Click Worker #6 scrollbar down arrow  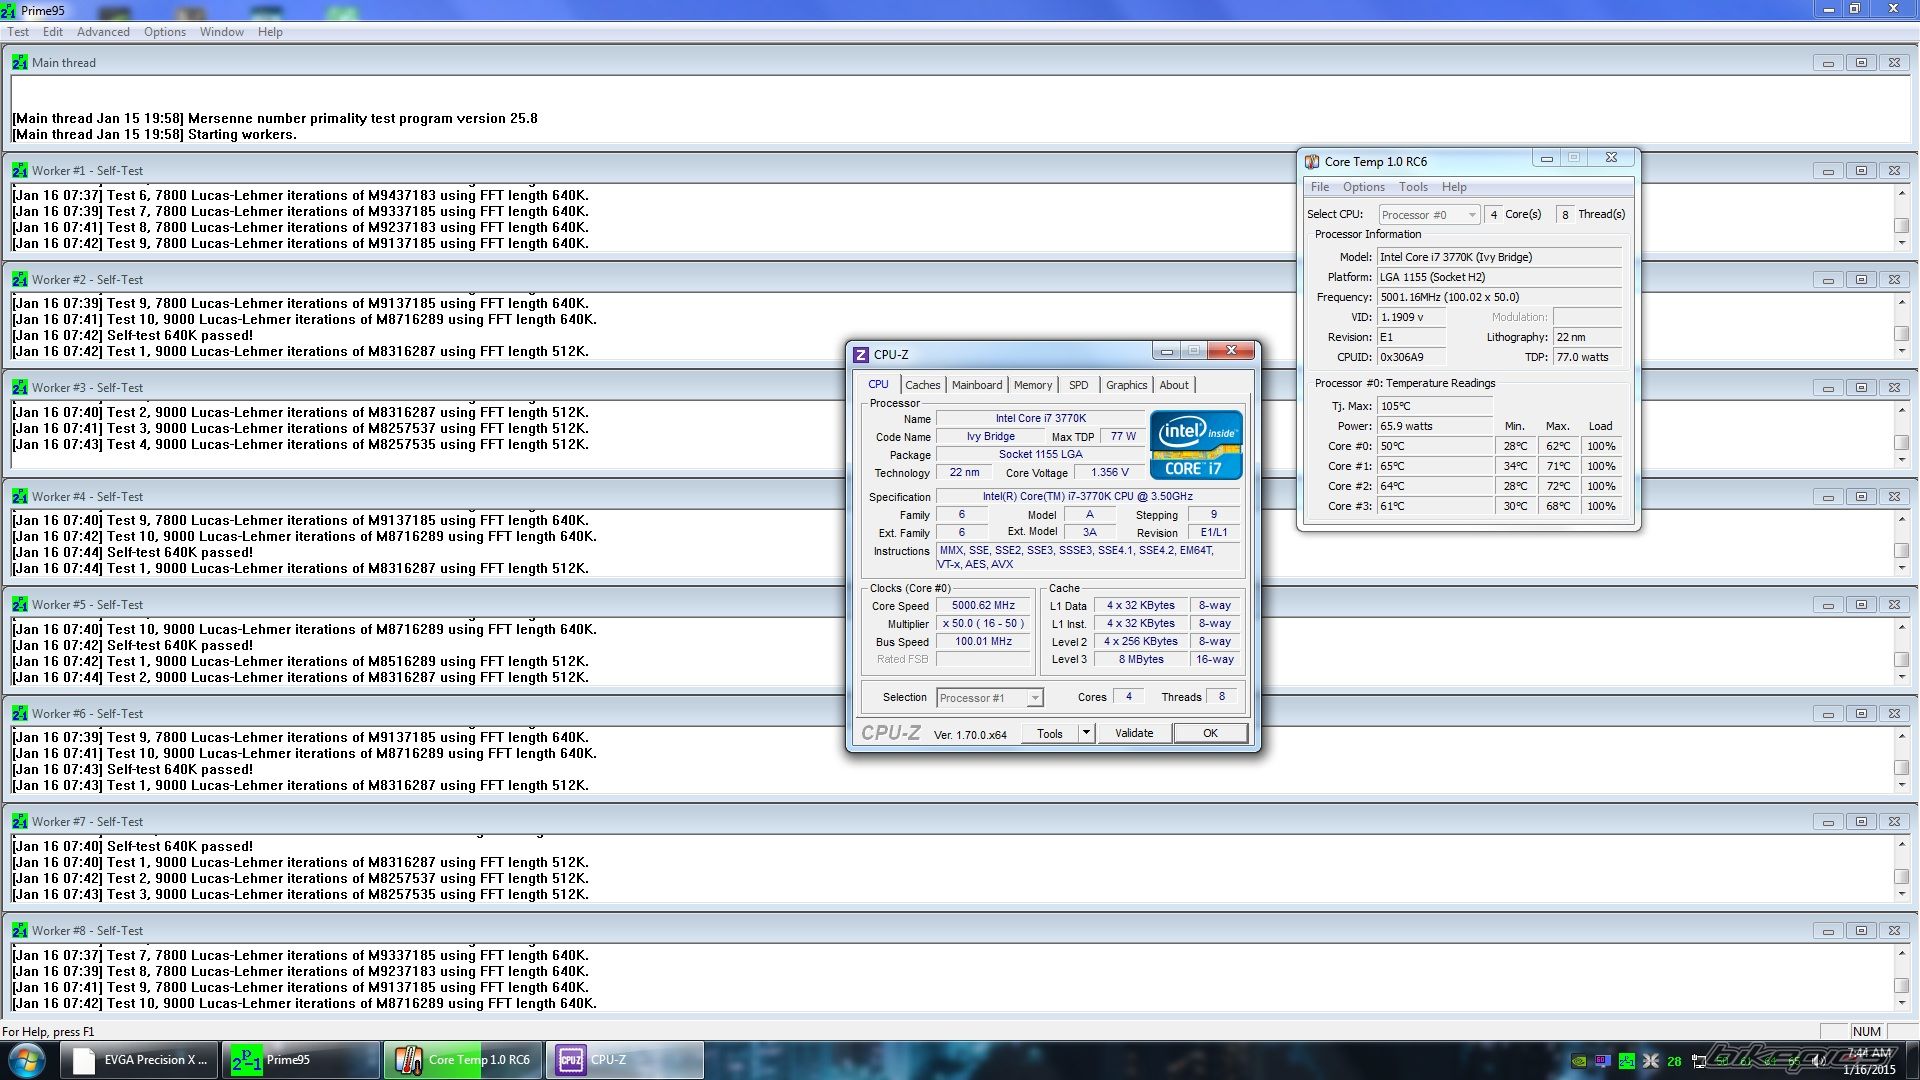[1901, 785]
